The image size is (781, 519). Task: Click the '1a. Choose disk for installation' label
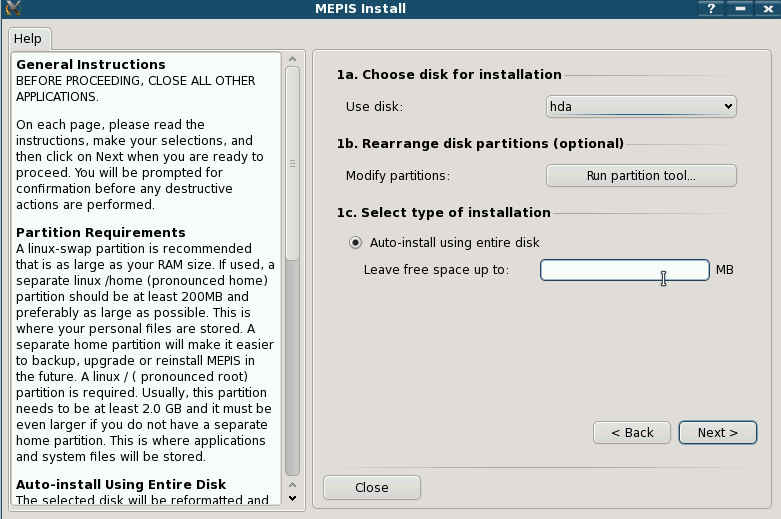(449, 74)
